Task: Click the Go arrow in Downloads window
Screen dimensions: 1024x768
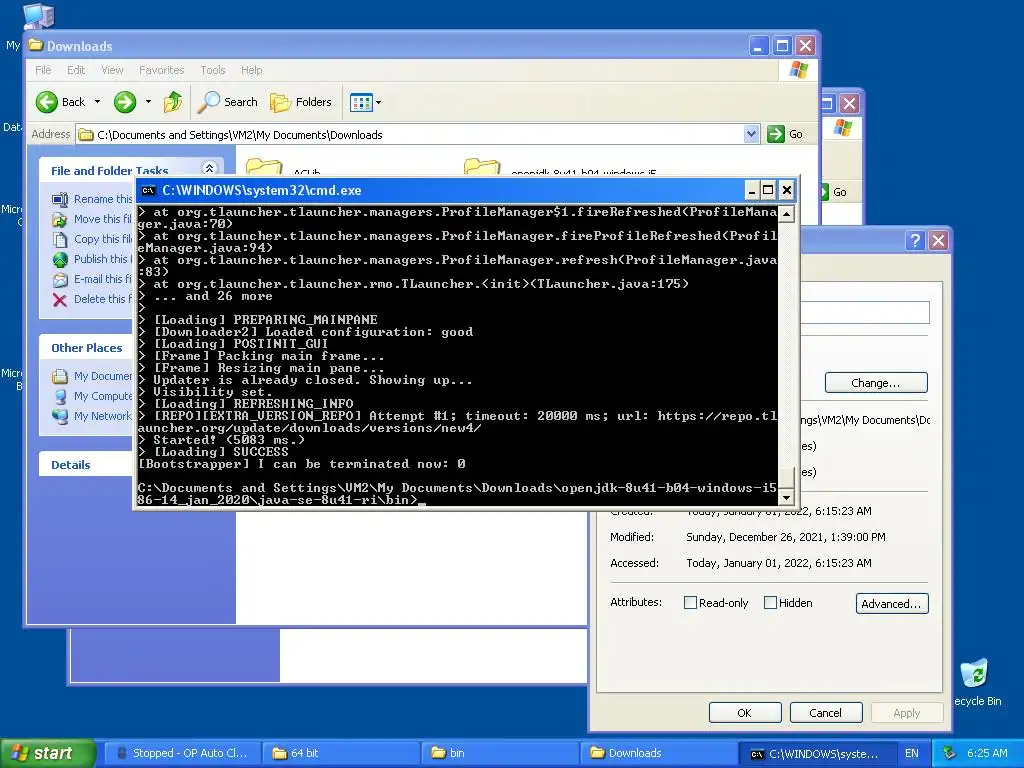Action: coord(776,134)
